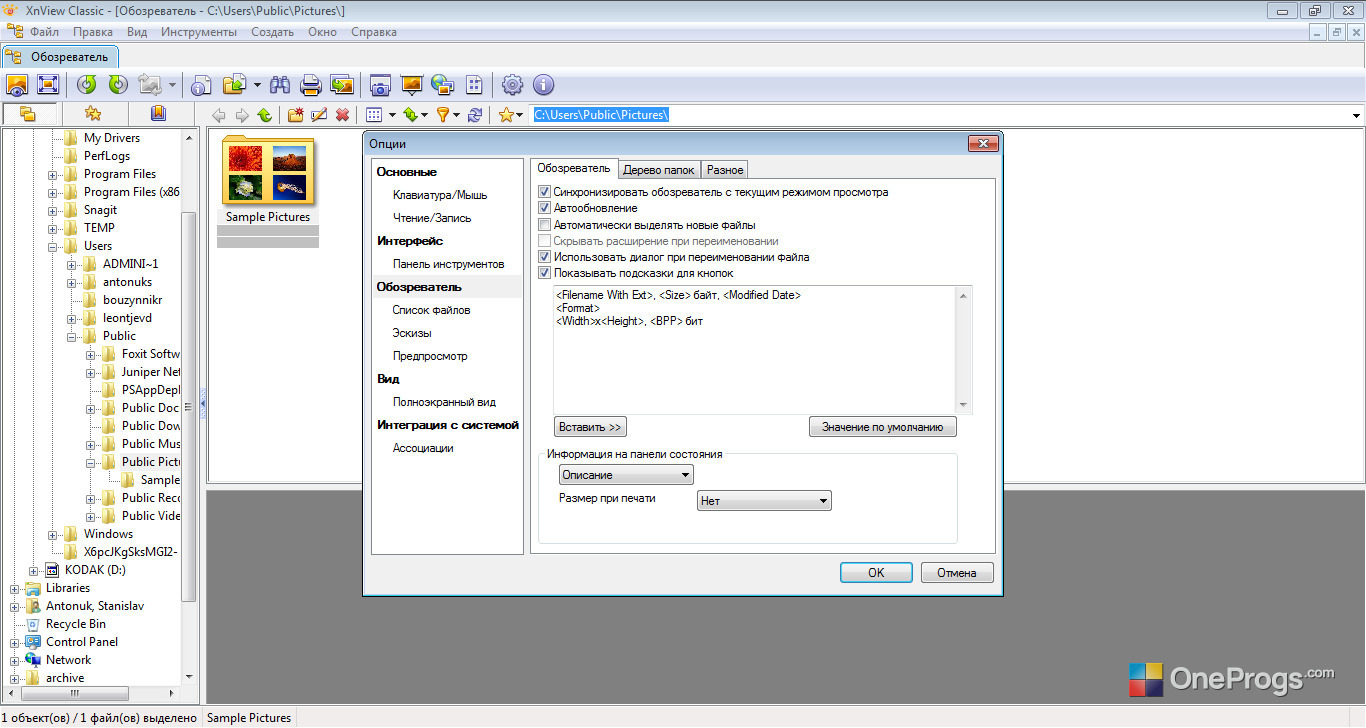The image size is (1366, 728).
Task: Select Эскизы in options list
Action: click(x=412, y=333)
